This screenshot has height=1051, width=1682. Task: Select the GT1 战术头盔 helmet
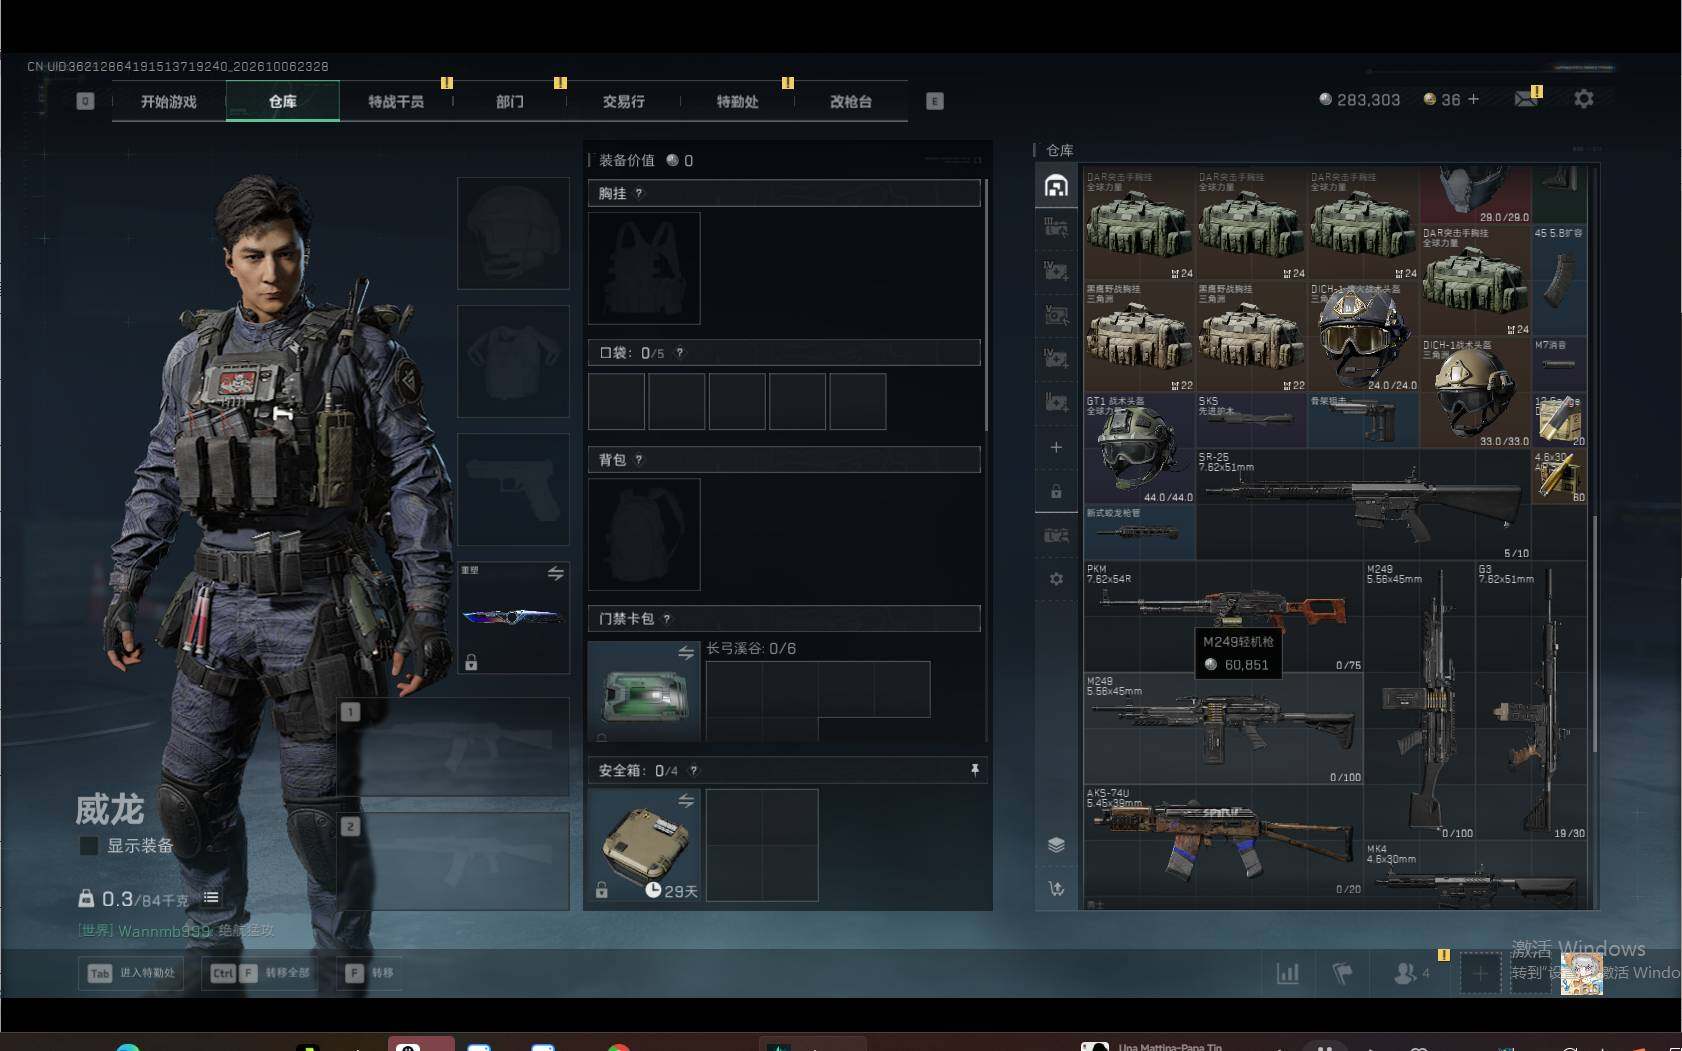(1140, 449)
